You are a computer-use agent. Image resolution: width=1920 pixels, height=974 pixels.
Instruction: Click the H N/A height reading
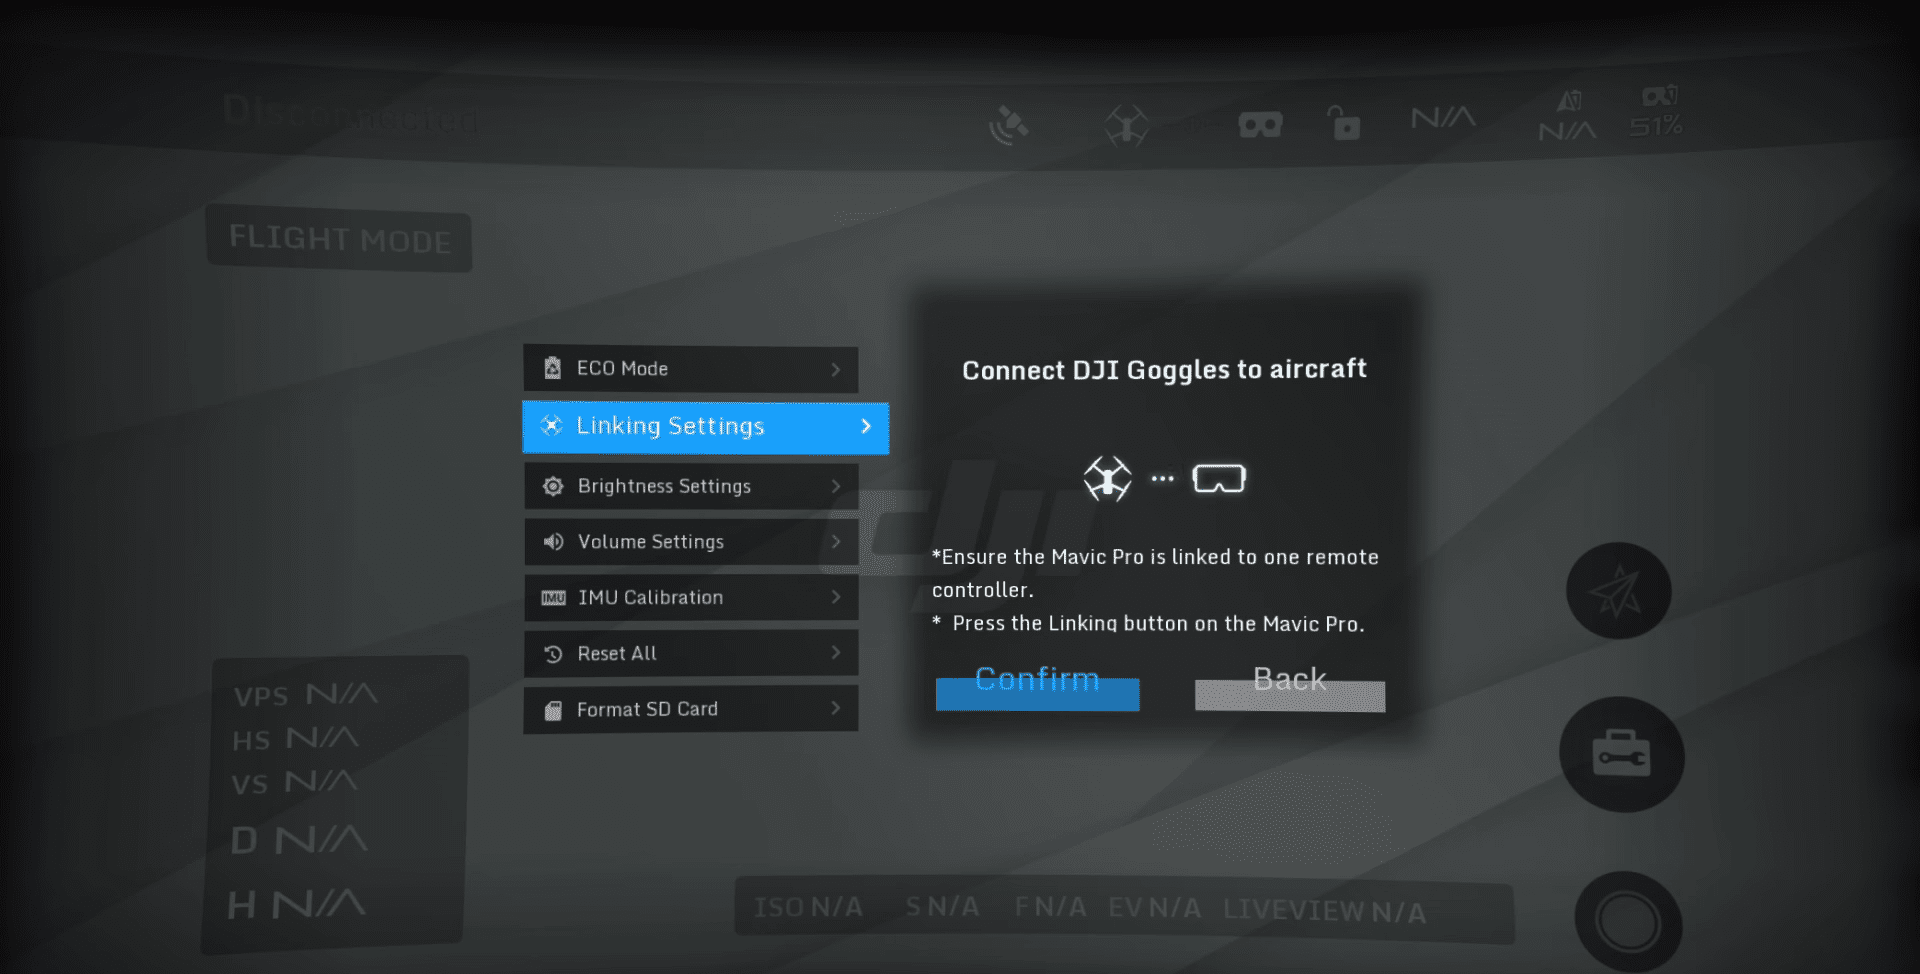point(296,905)
